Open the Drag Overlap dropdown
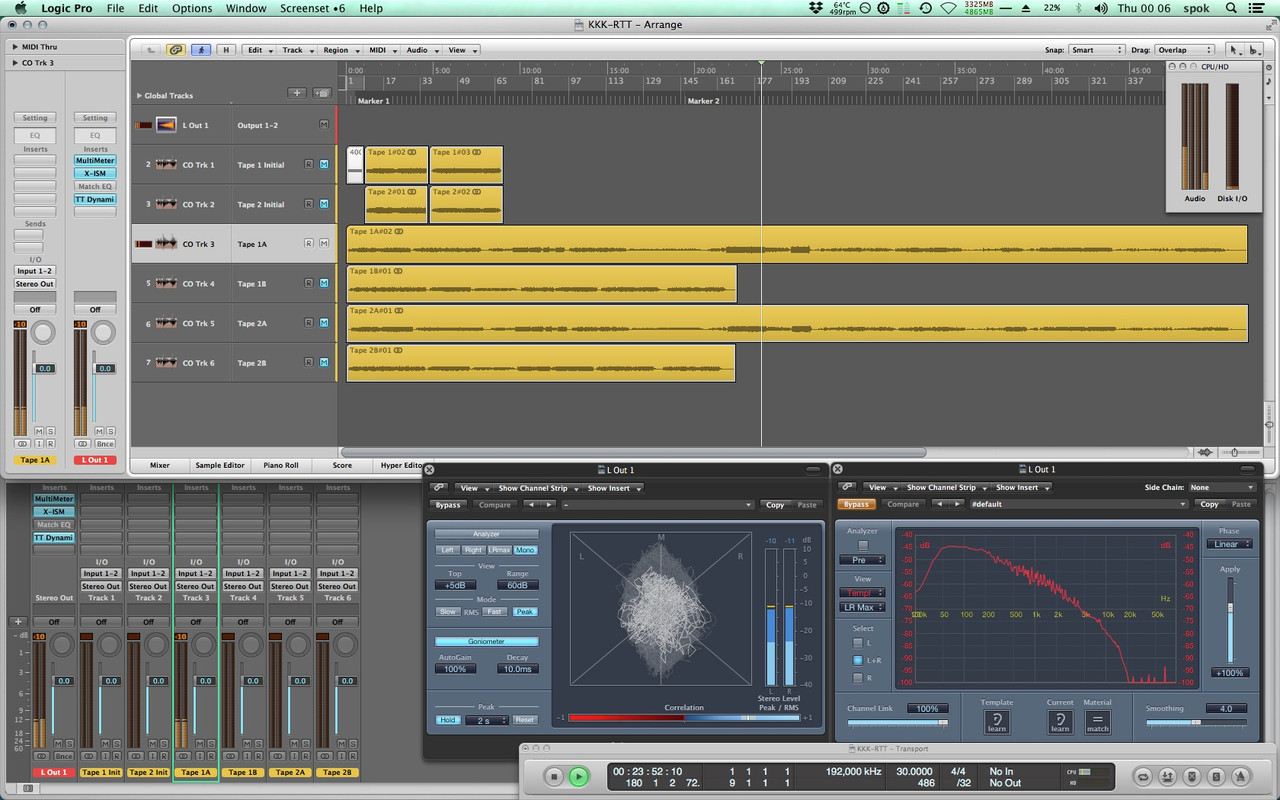 [x=1184, y=50]
